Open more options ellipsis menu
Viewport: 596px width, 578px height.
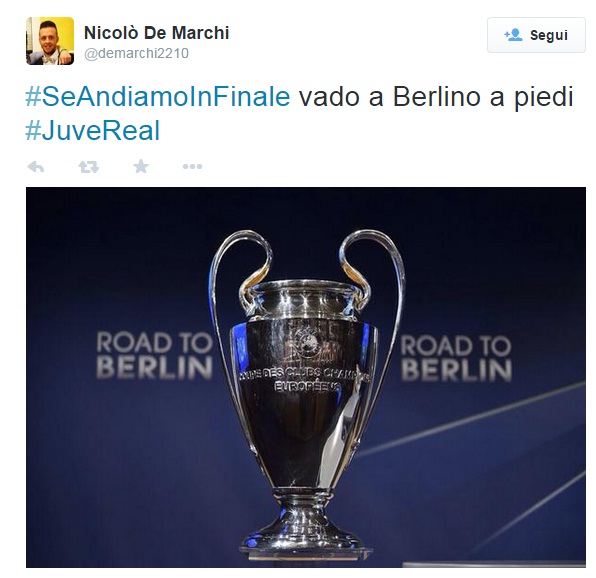tap(192, 166)
